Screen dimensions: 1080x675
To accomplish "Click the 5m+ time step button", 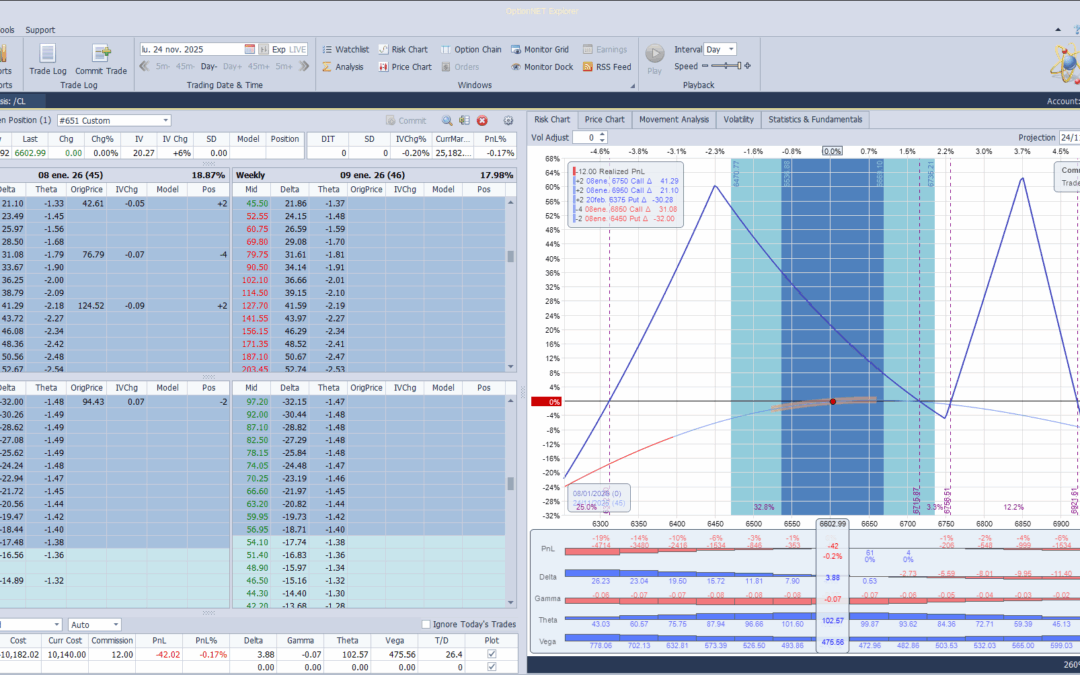I will (x=284, y=67).
